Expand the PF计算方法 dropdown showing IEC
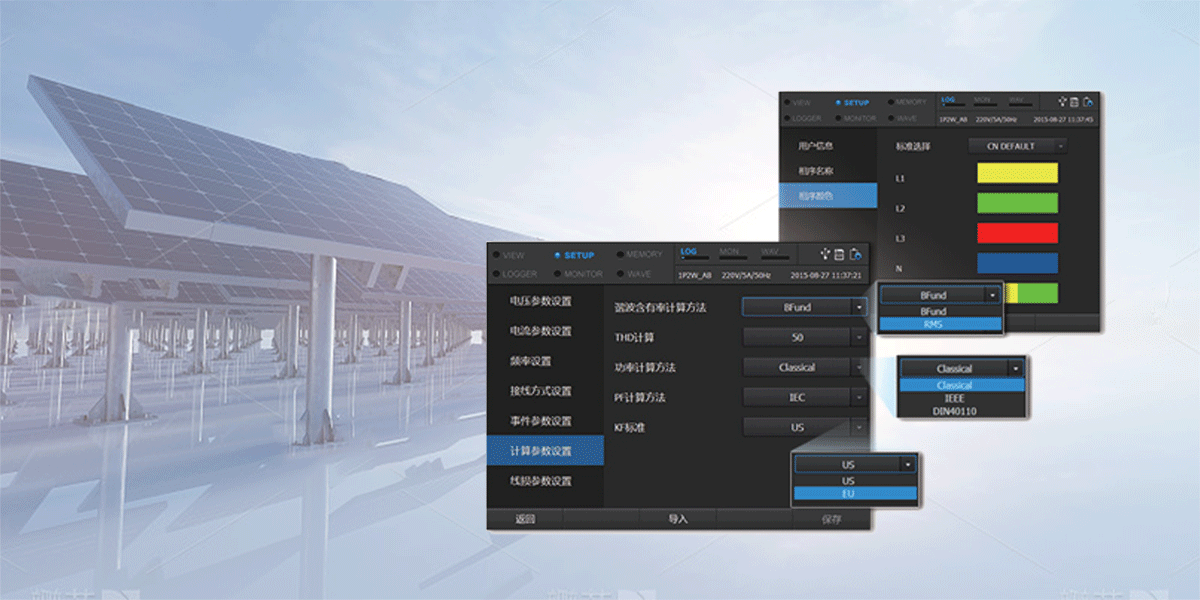This screenshot has width=1200, height=600. pos(804,398)
